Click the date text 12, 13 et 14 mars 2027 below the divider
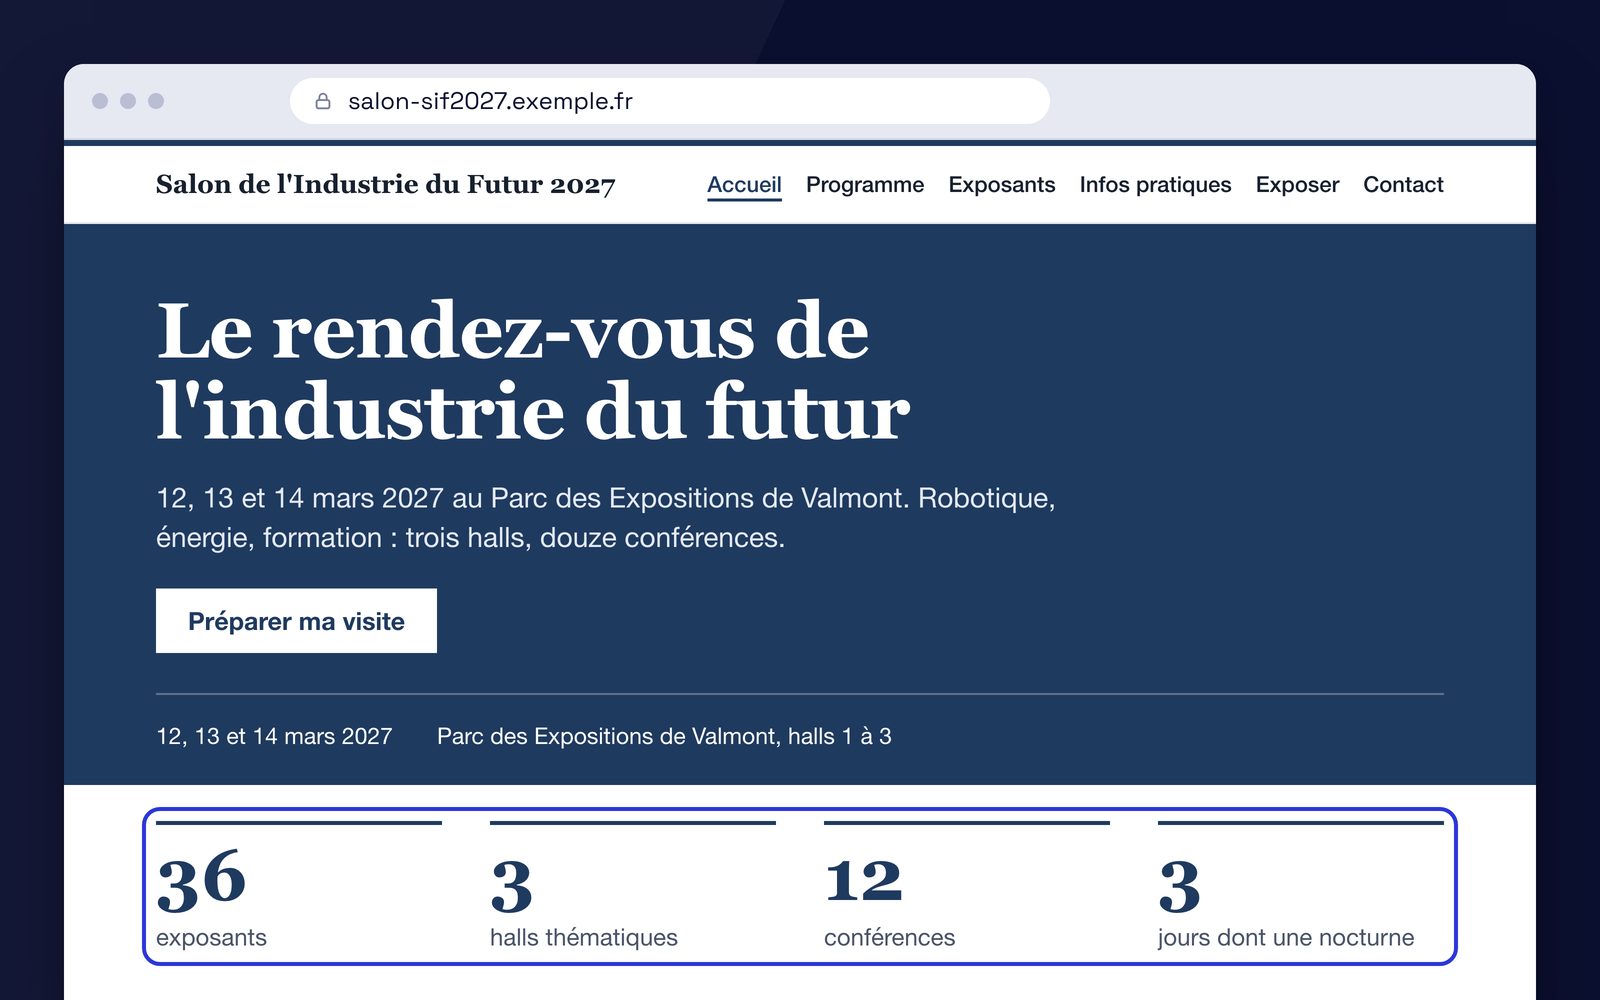 tap(274, 737)
